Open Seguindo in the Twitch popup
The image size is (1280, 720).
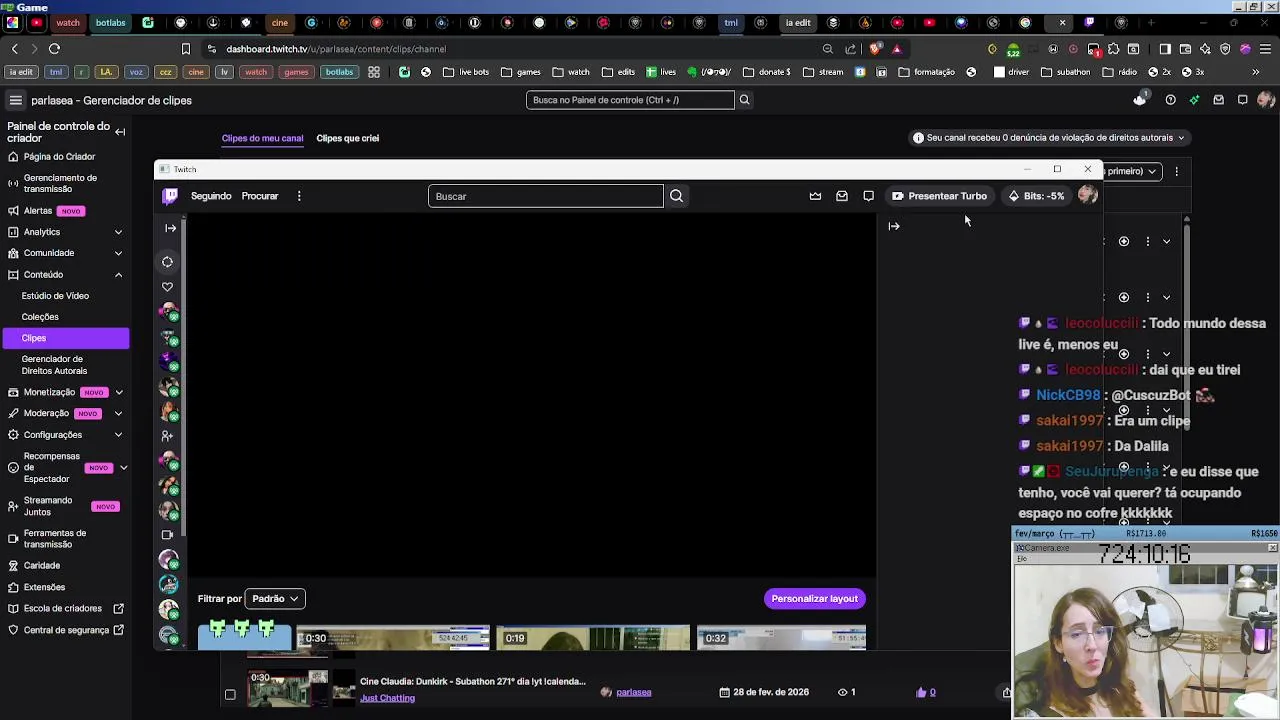211,196
